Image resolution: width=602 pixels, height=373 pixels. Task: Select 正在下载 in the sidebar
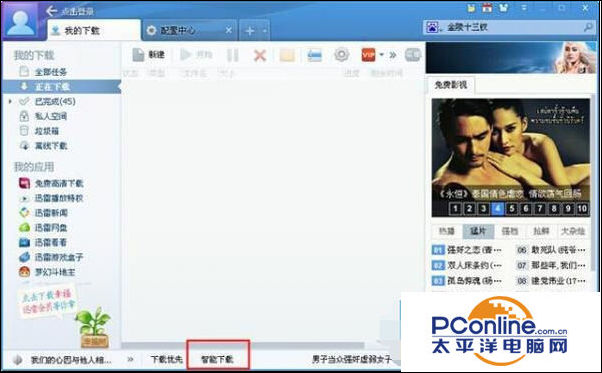pyautogui.click(x=61, y=87)
